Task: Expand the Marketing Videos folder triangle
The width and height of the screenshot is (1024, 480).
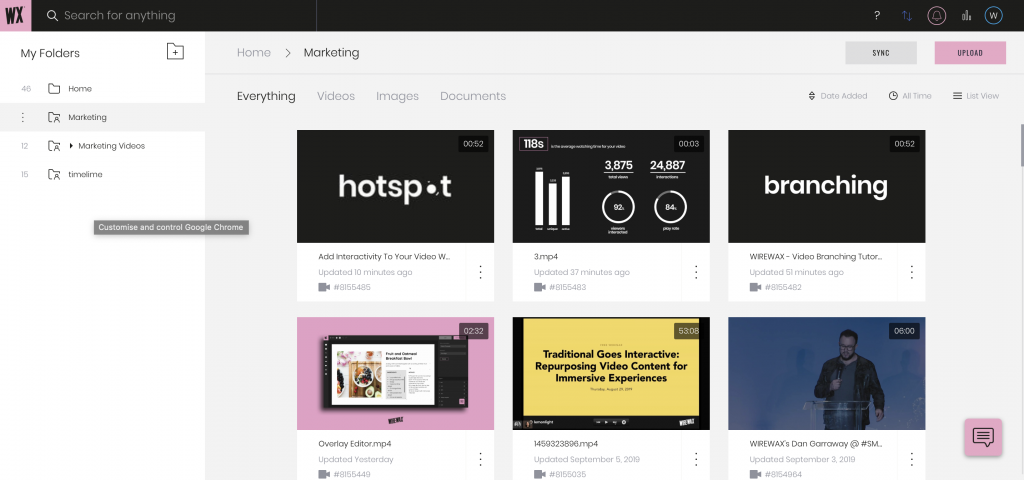Action: 71,146
